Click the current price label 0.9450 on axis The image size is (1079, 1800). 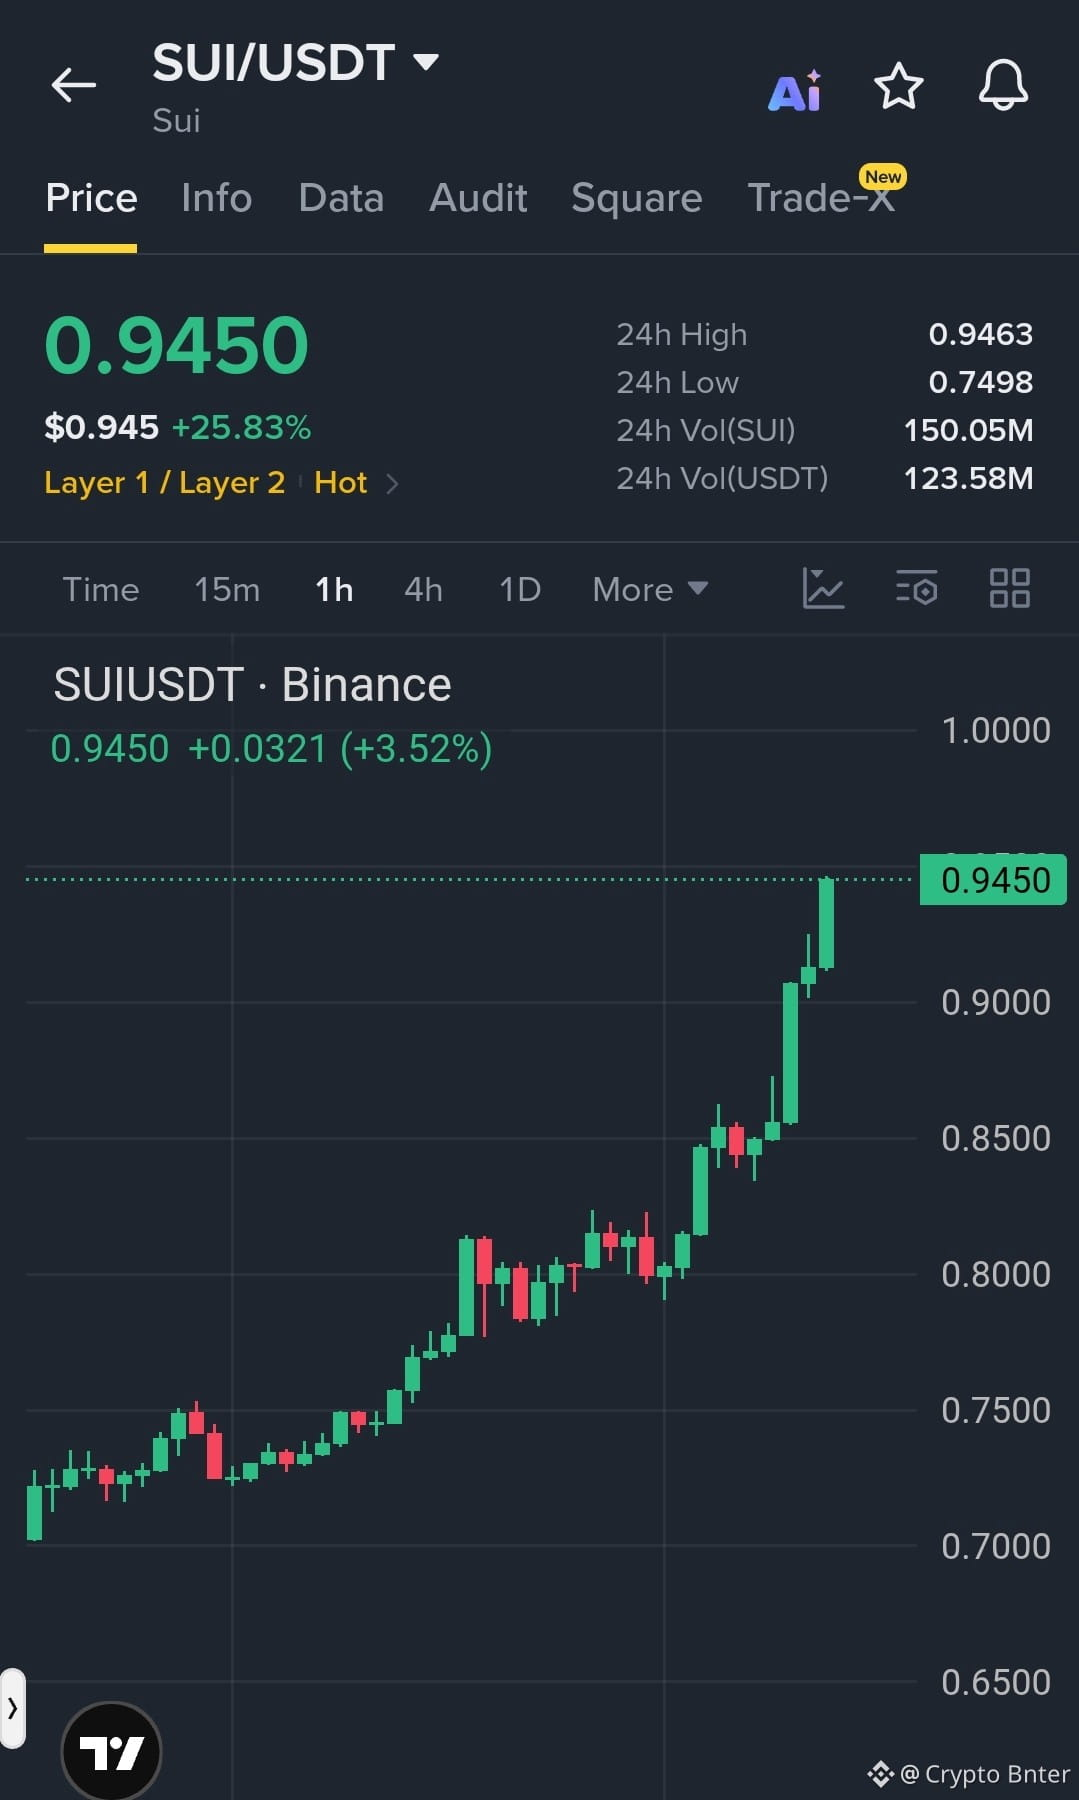point(994,880)
